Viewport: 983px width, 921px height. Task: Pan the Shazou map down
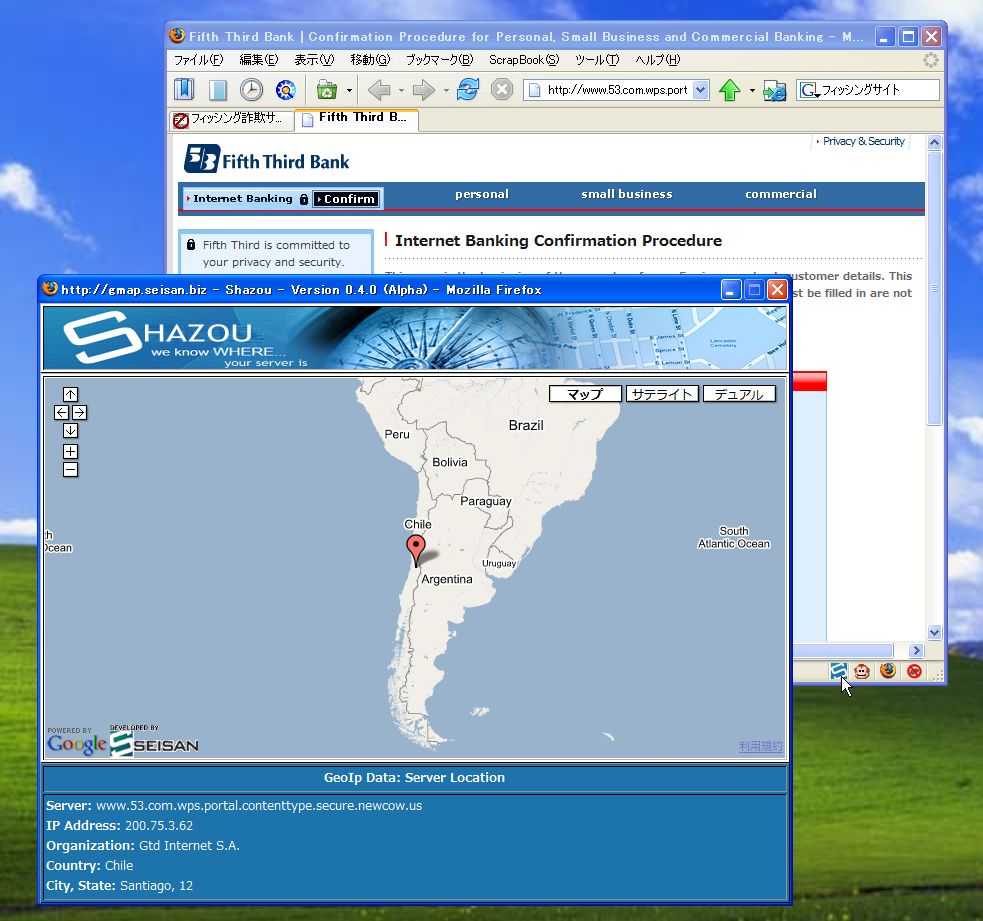pos(70,431)
